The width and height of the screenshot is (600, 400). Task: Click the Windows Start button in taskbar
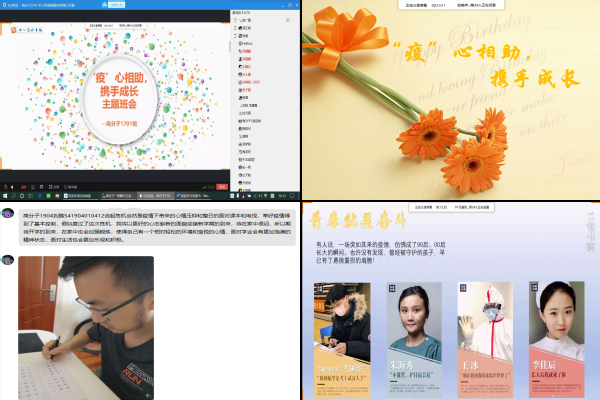click(4, 196)
